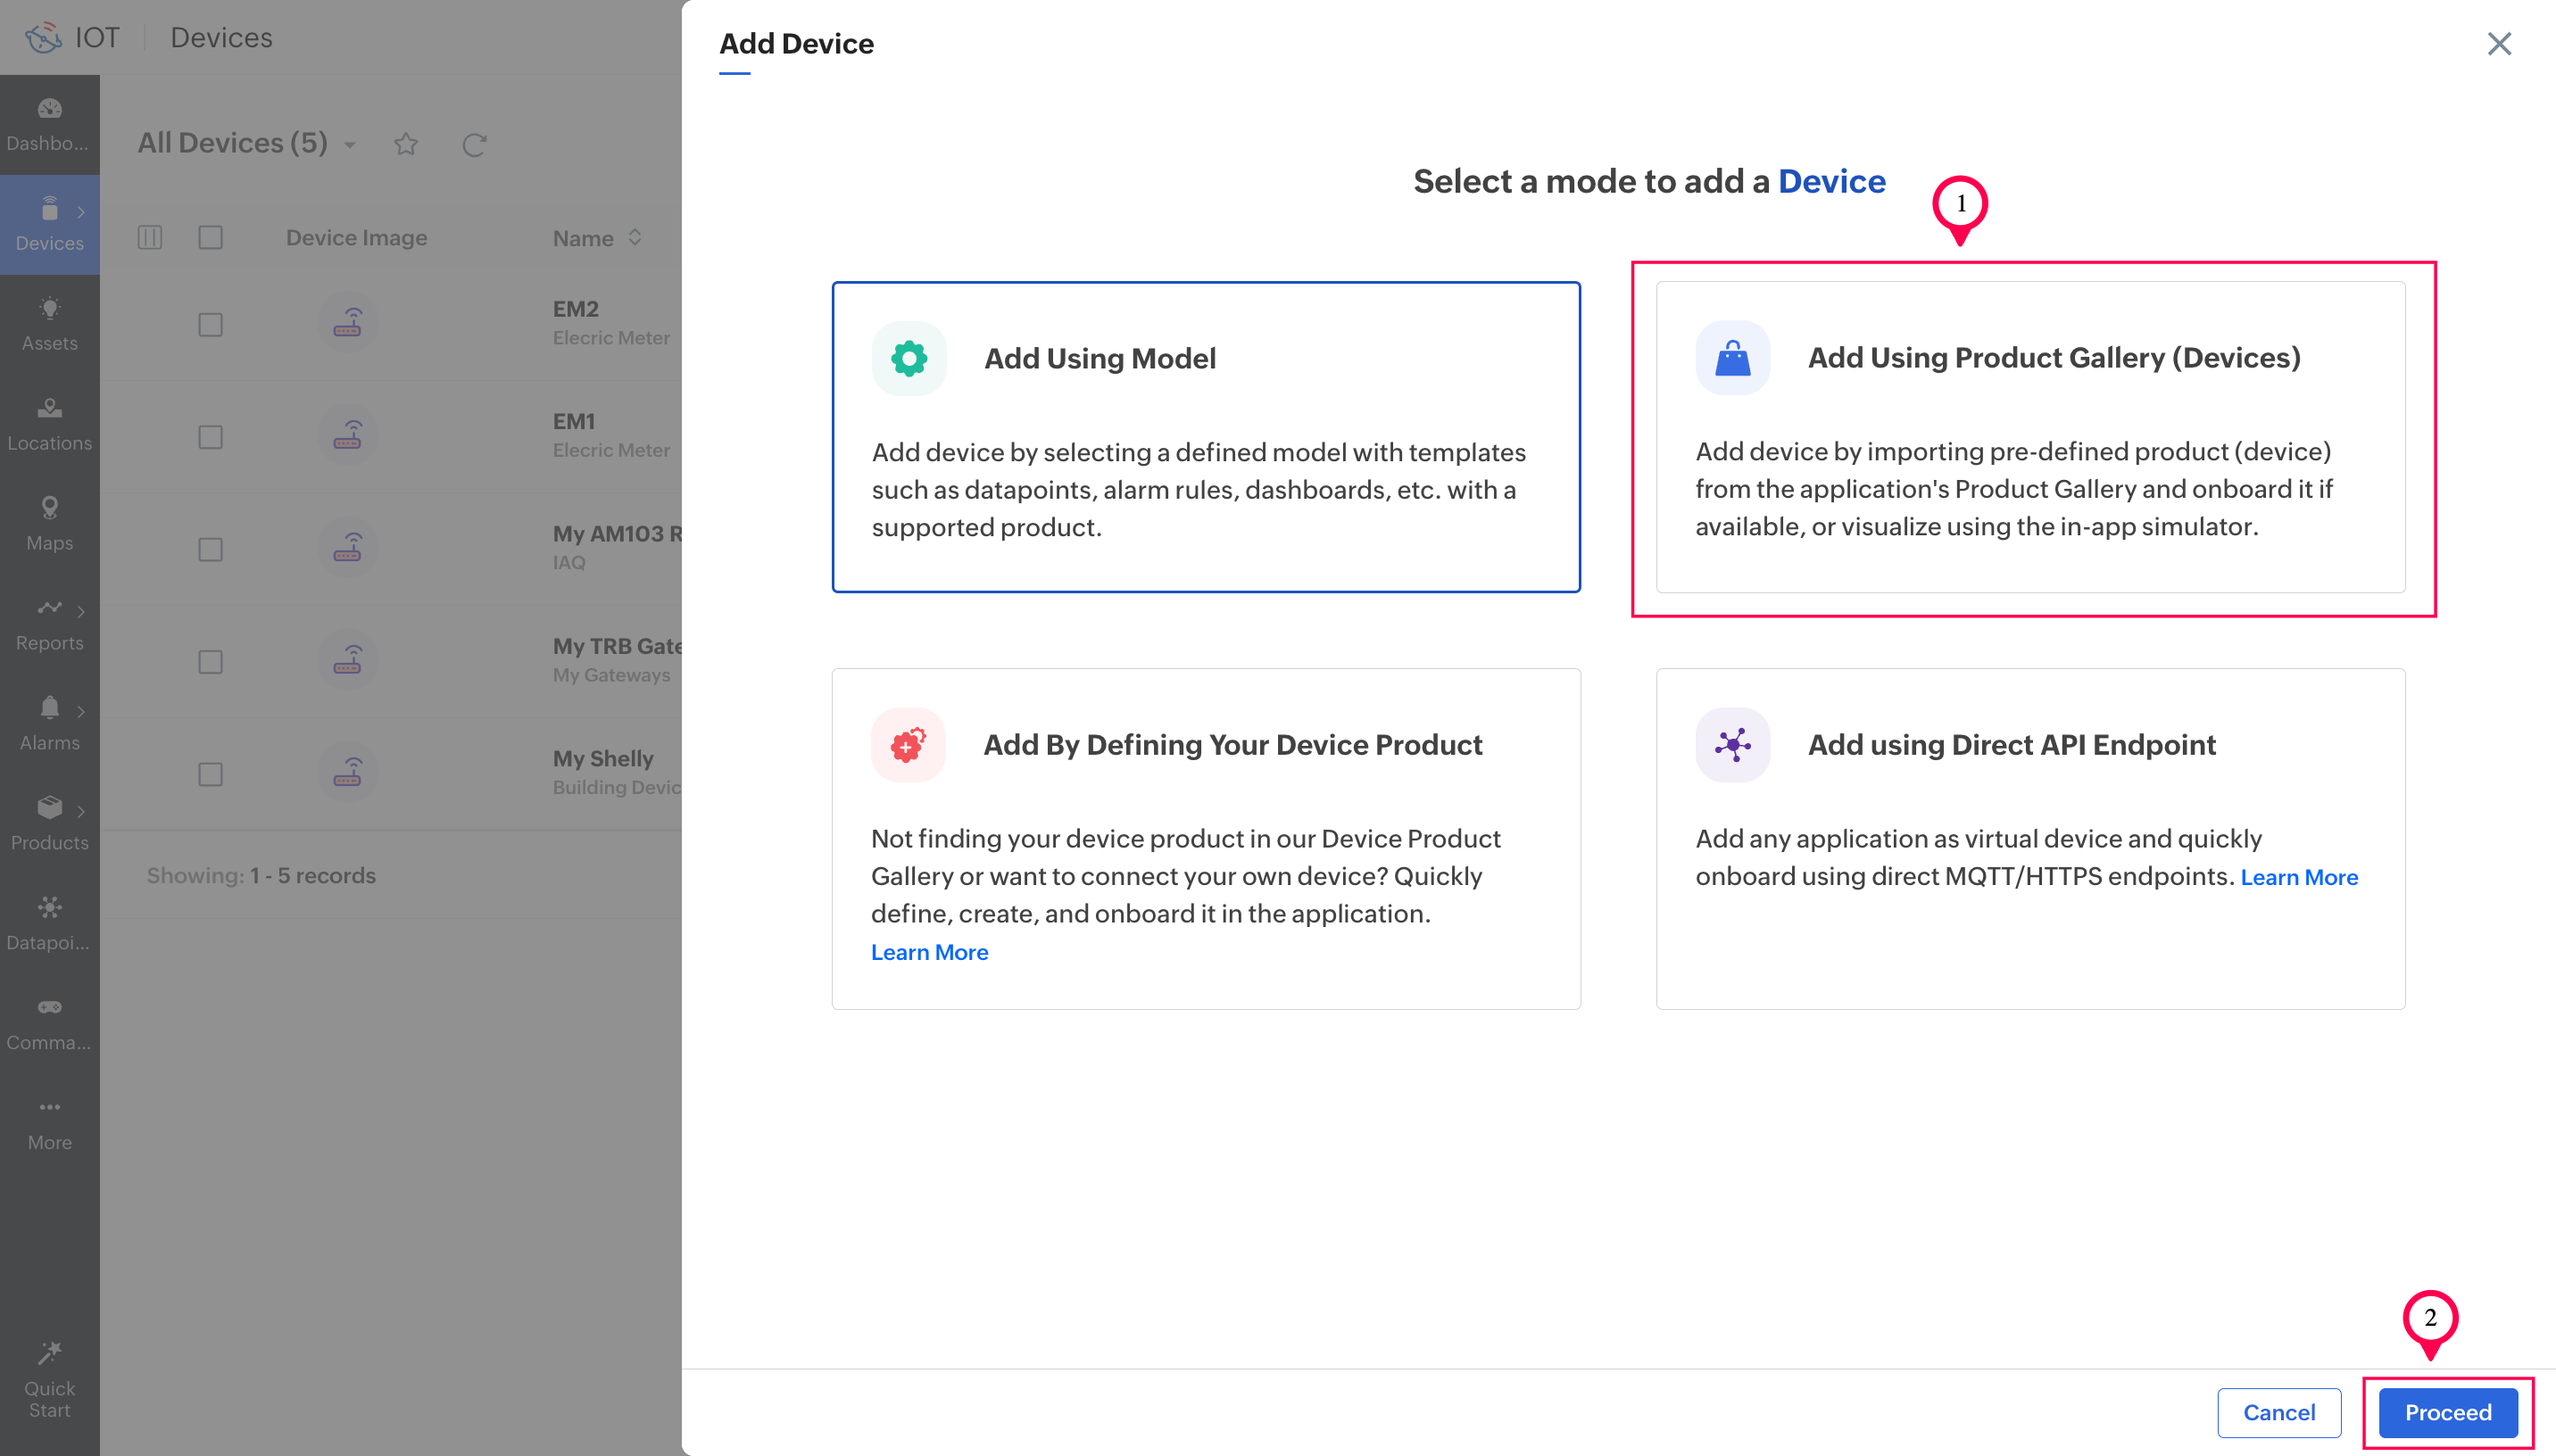Open the Maps sidebar icon
This screenshot has height=1456, width=2556.
tap(49, 508)
